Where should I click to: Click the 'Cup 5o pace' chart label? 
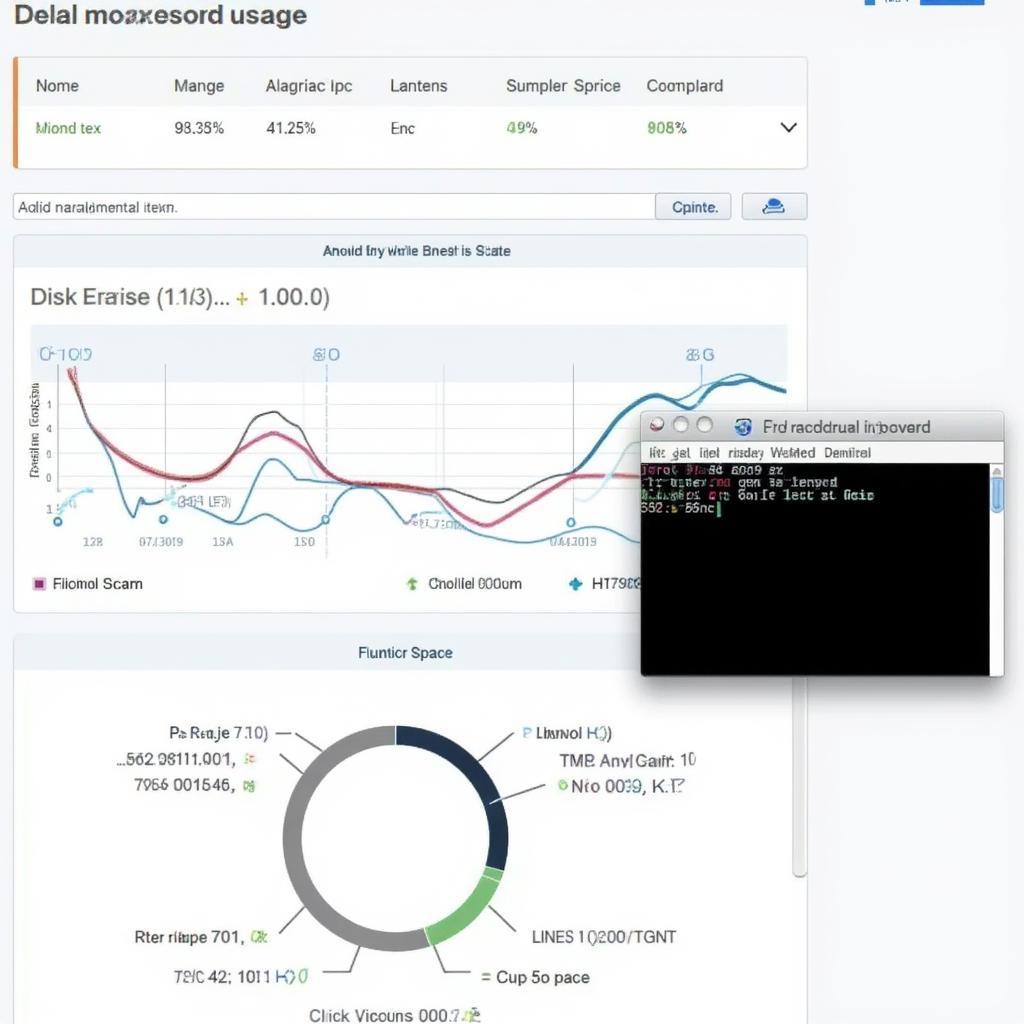click(543, 978)
